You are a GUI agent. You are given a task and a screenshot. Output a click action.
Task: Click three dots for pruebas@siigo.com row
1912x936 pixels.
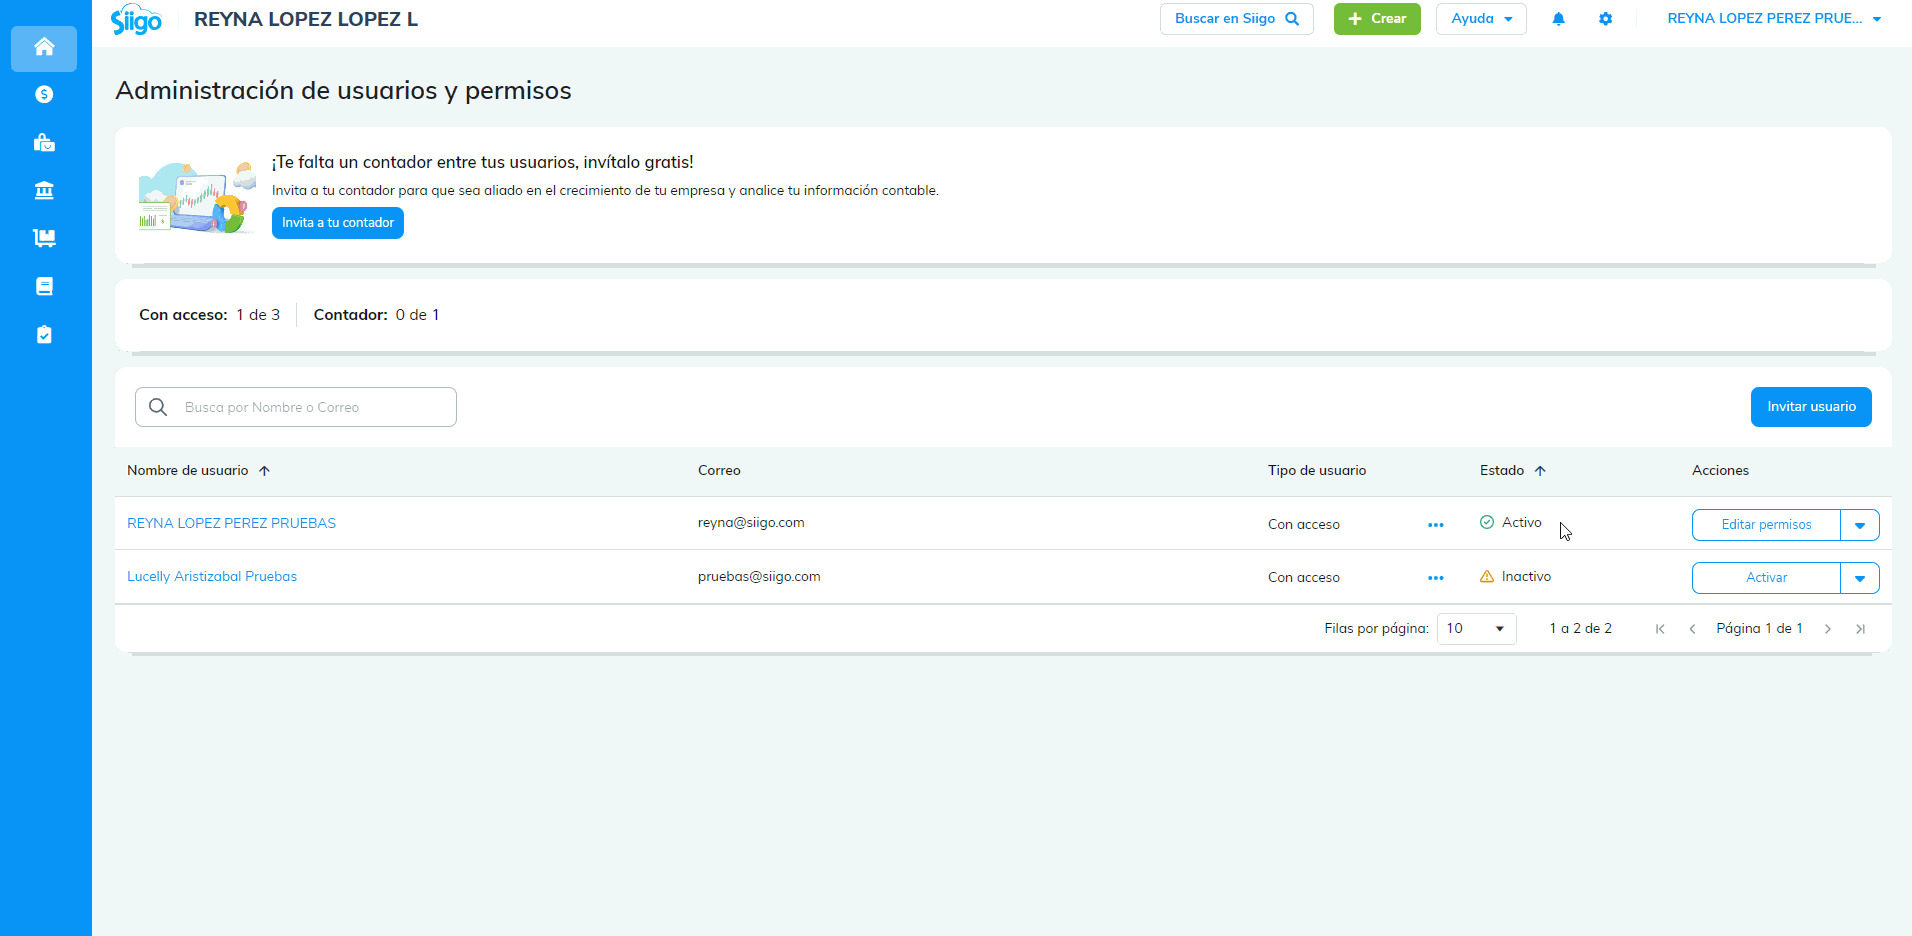(x=1435, y=578)
